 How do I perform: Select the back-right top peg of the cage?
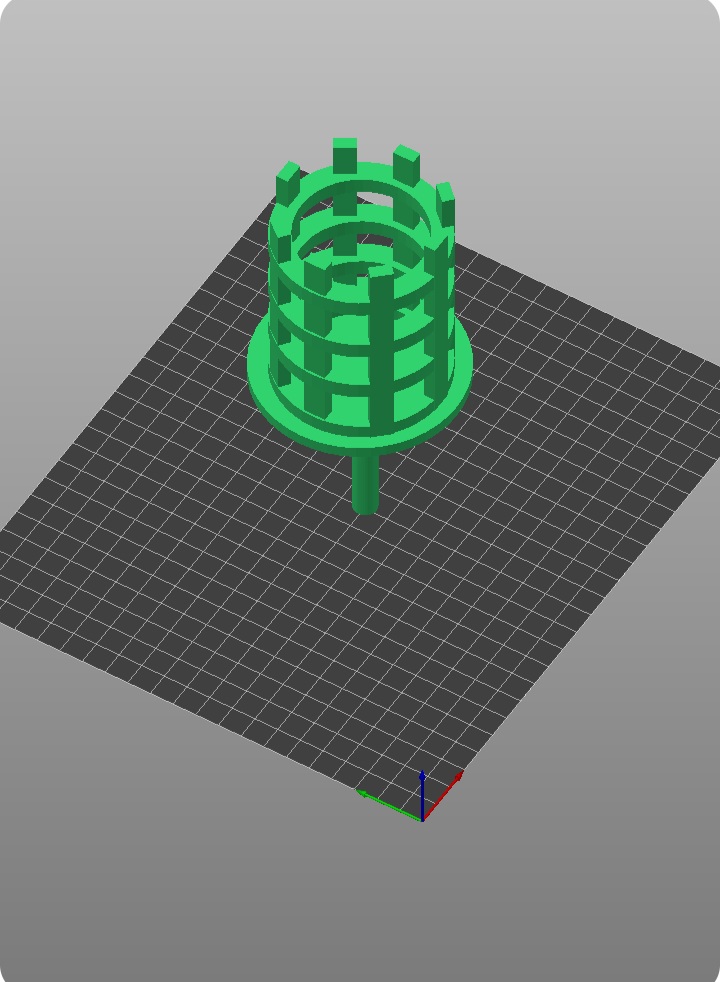point(406,164)
